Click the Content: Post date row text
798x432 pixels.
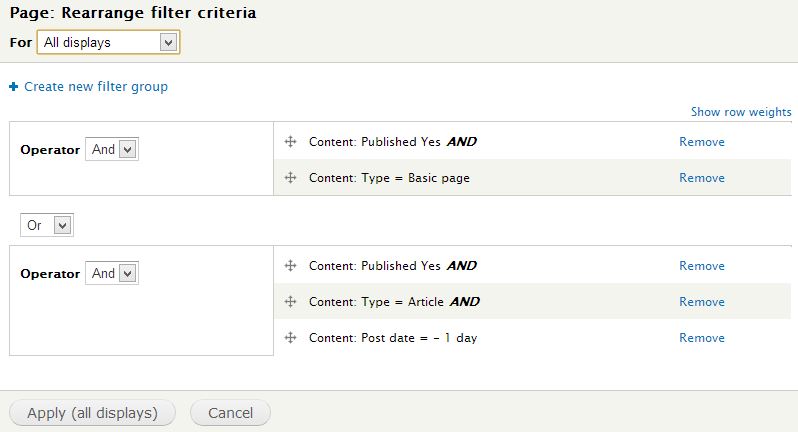393,338
